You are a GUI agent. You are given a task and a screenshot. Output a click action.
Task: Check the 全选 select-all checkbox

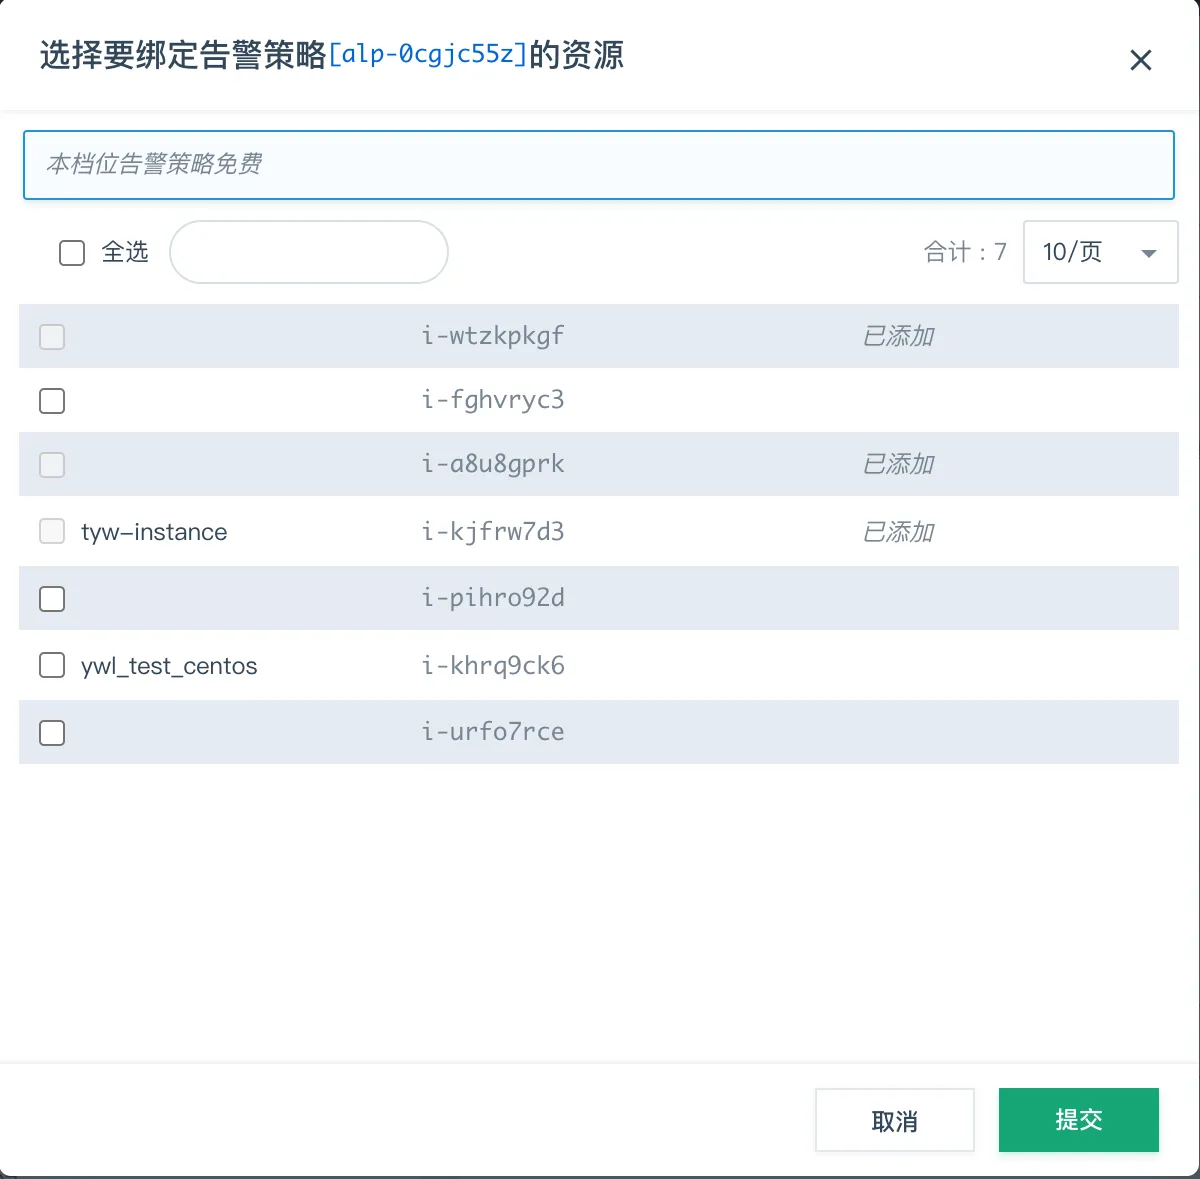click(72, 253)
